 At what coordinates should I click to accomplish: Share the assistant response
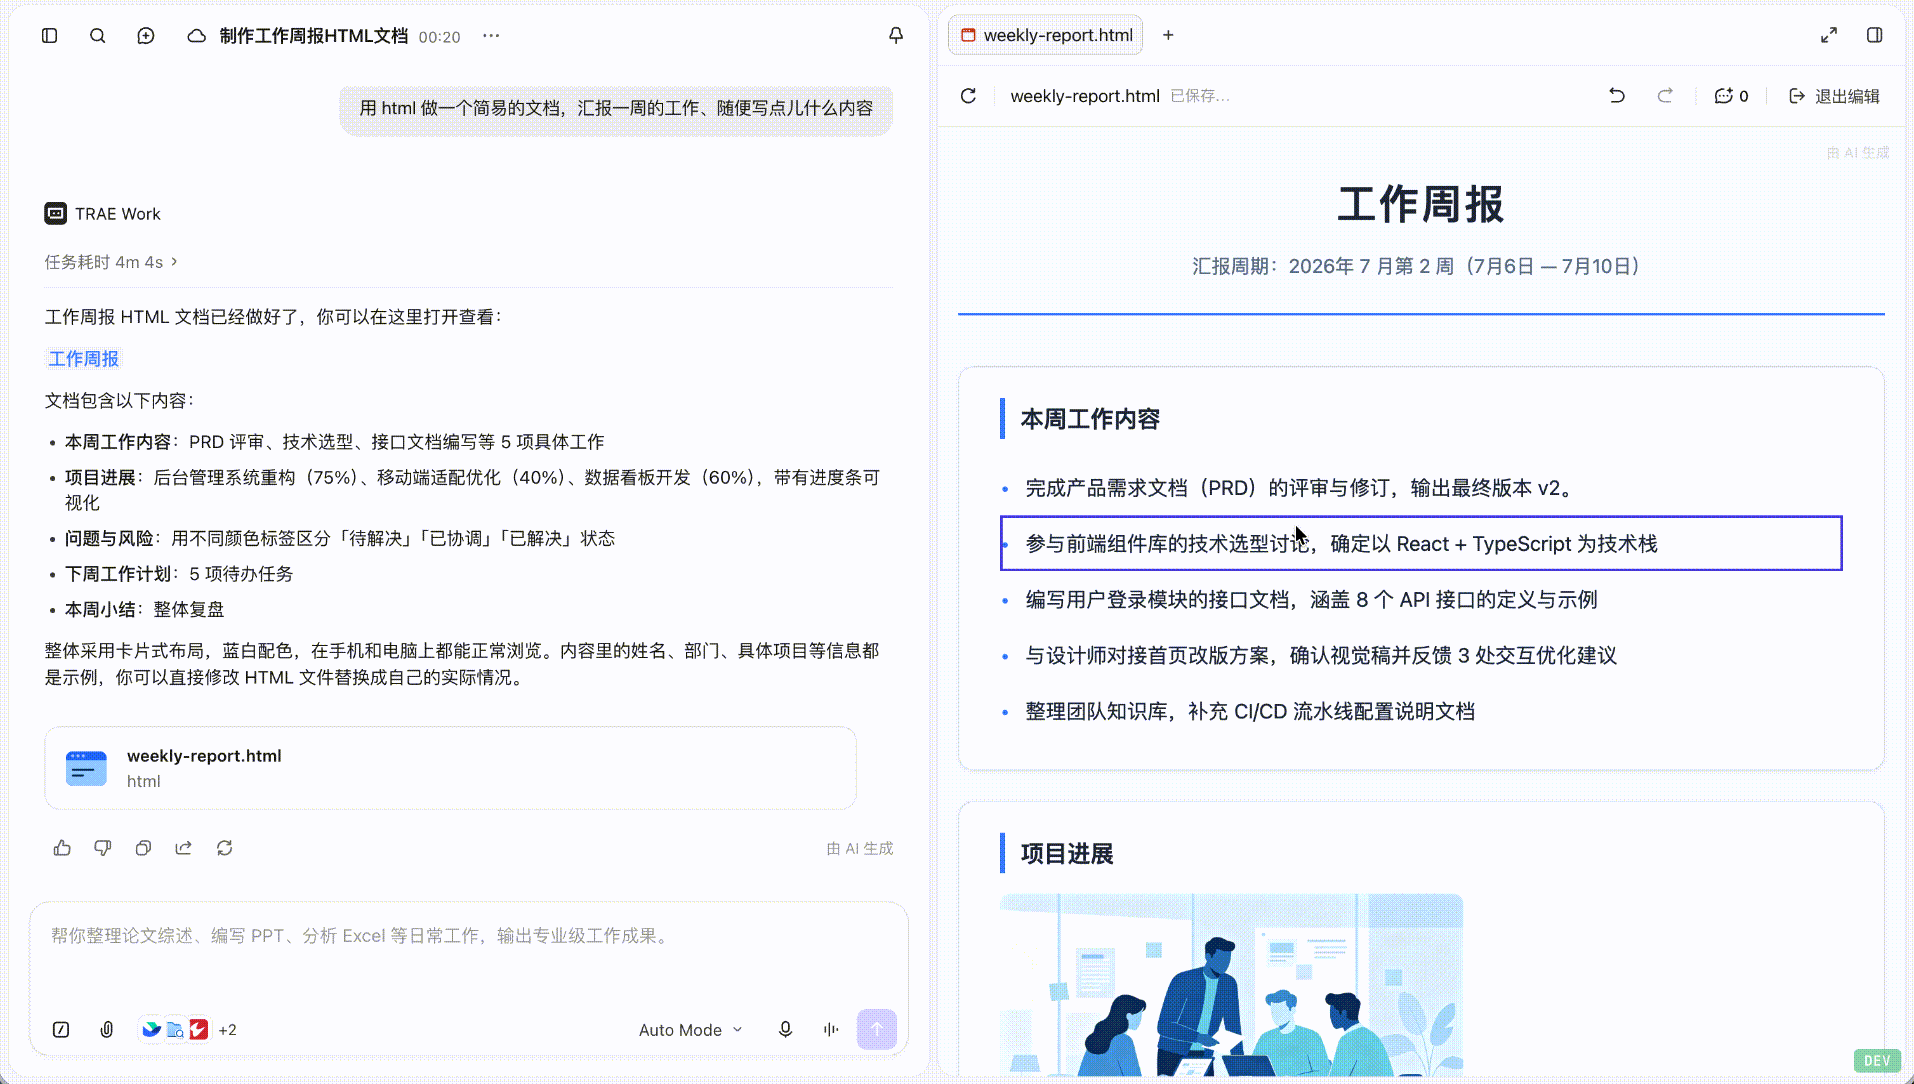pos(184,848)
